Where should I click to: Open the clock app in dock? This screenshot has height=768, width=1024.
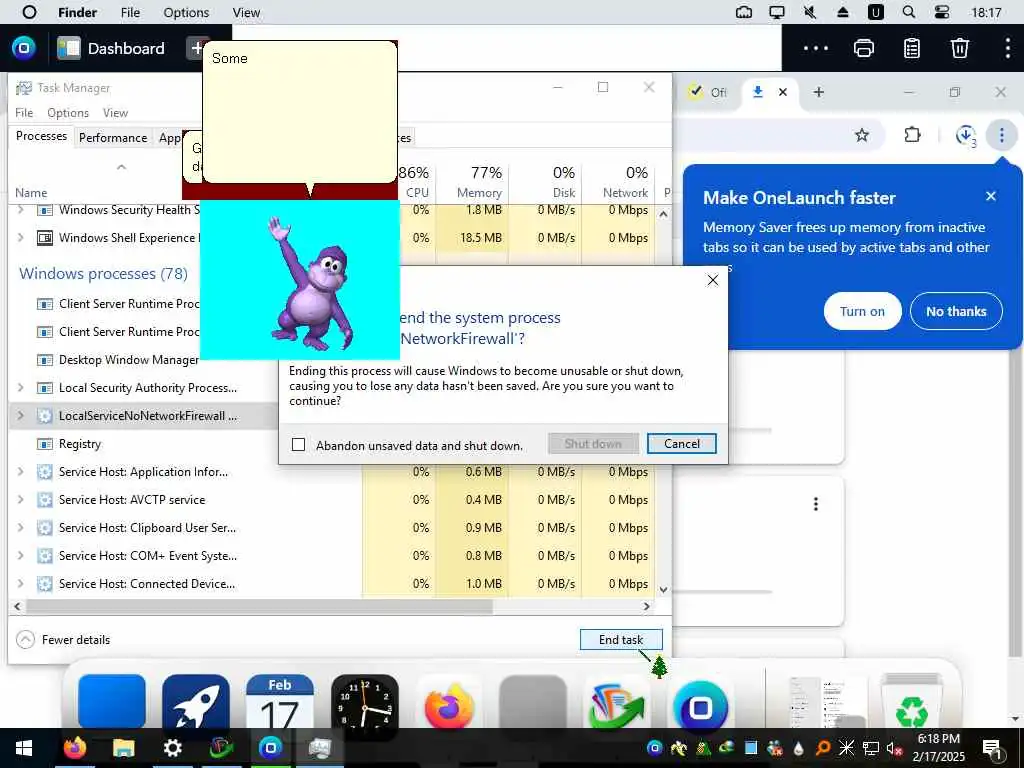point(364,704)
